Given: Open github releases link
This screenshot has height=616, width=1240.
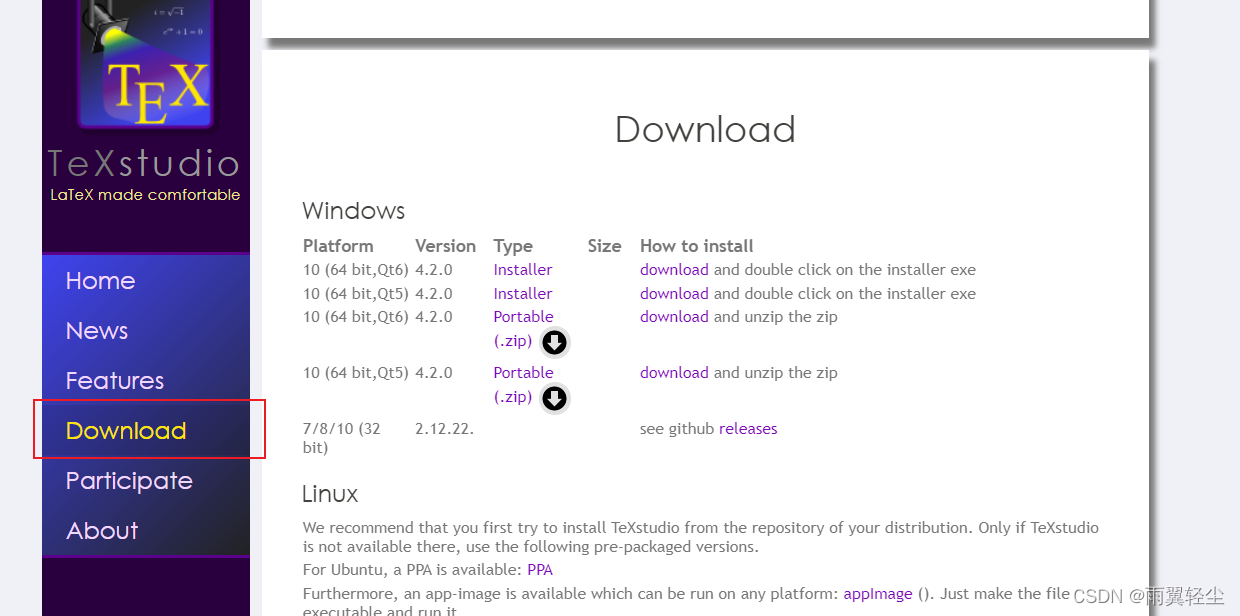Looking at the screenshot, I should click(x=748, y=429).
